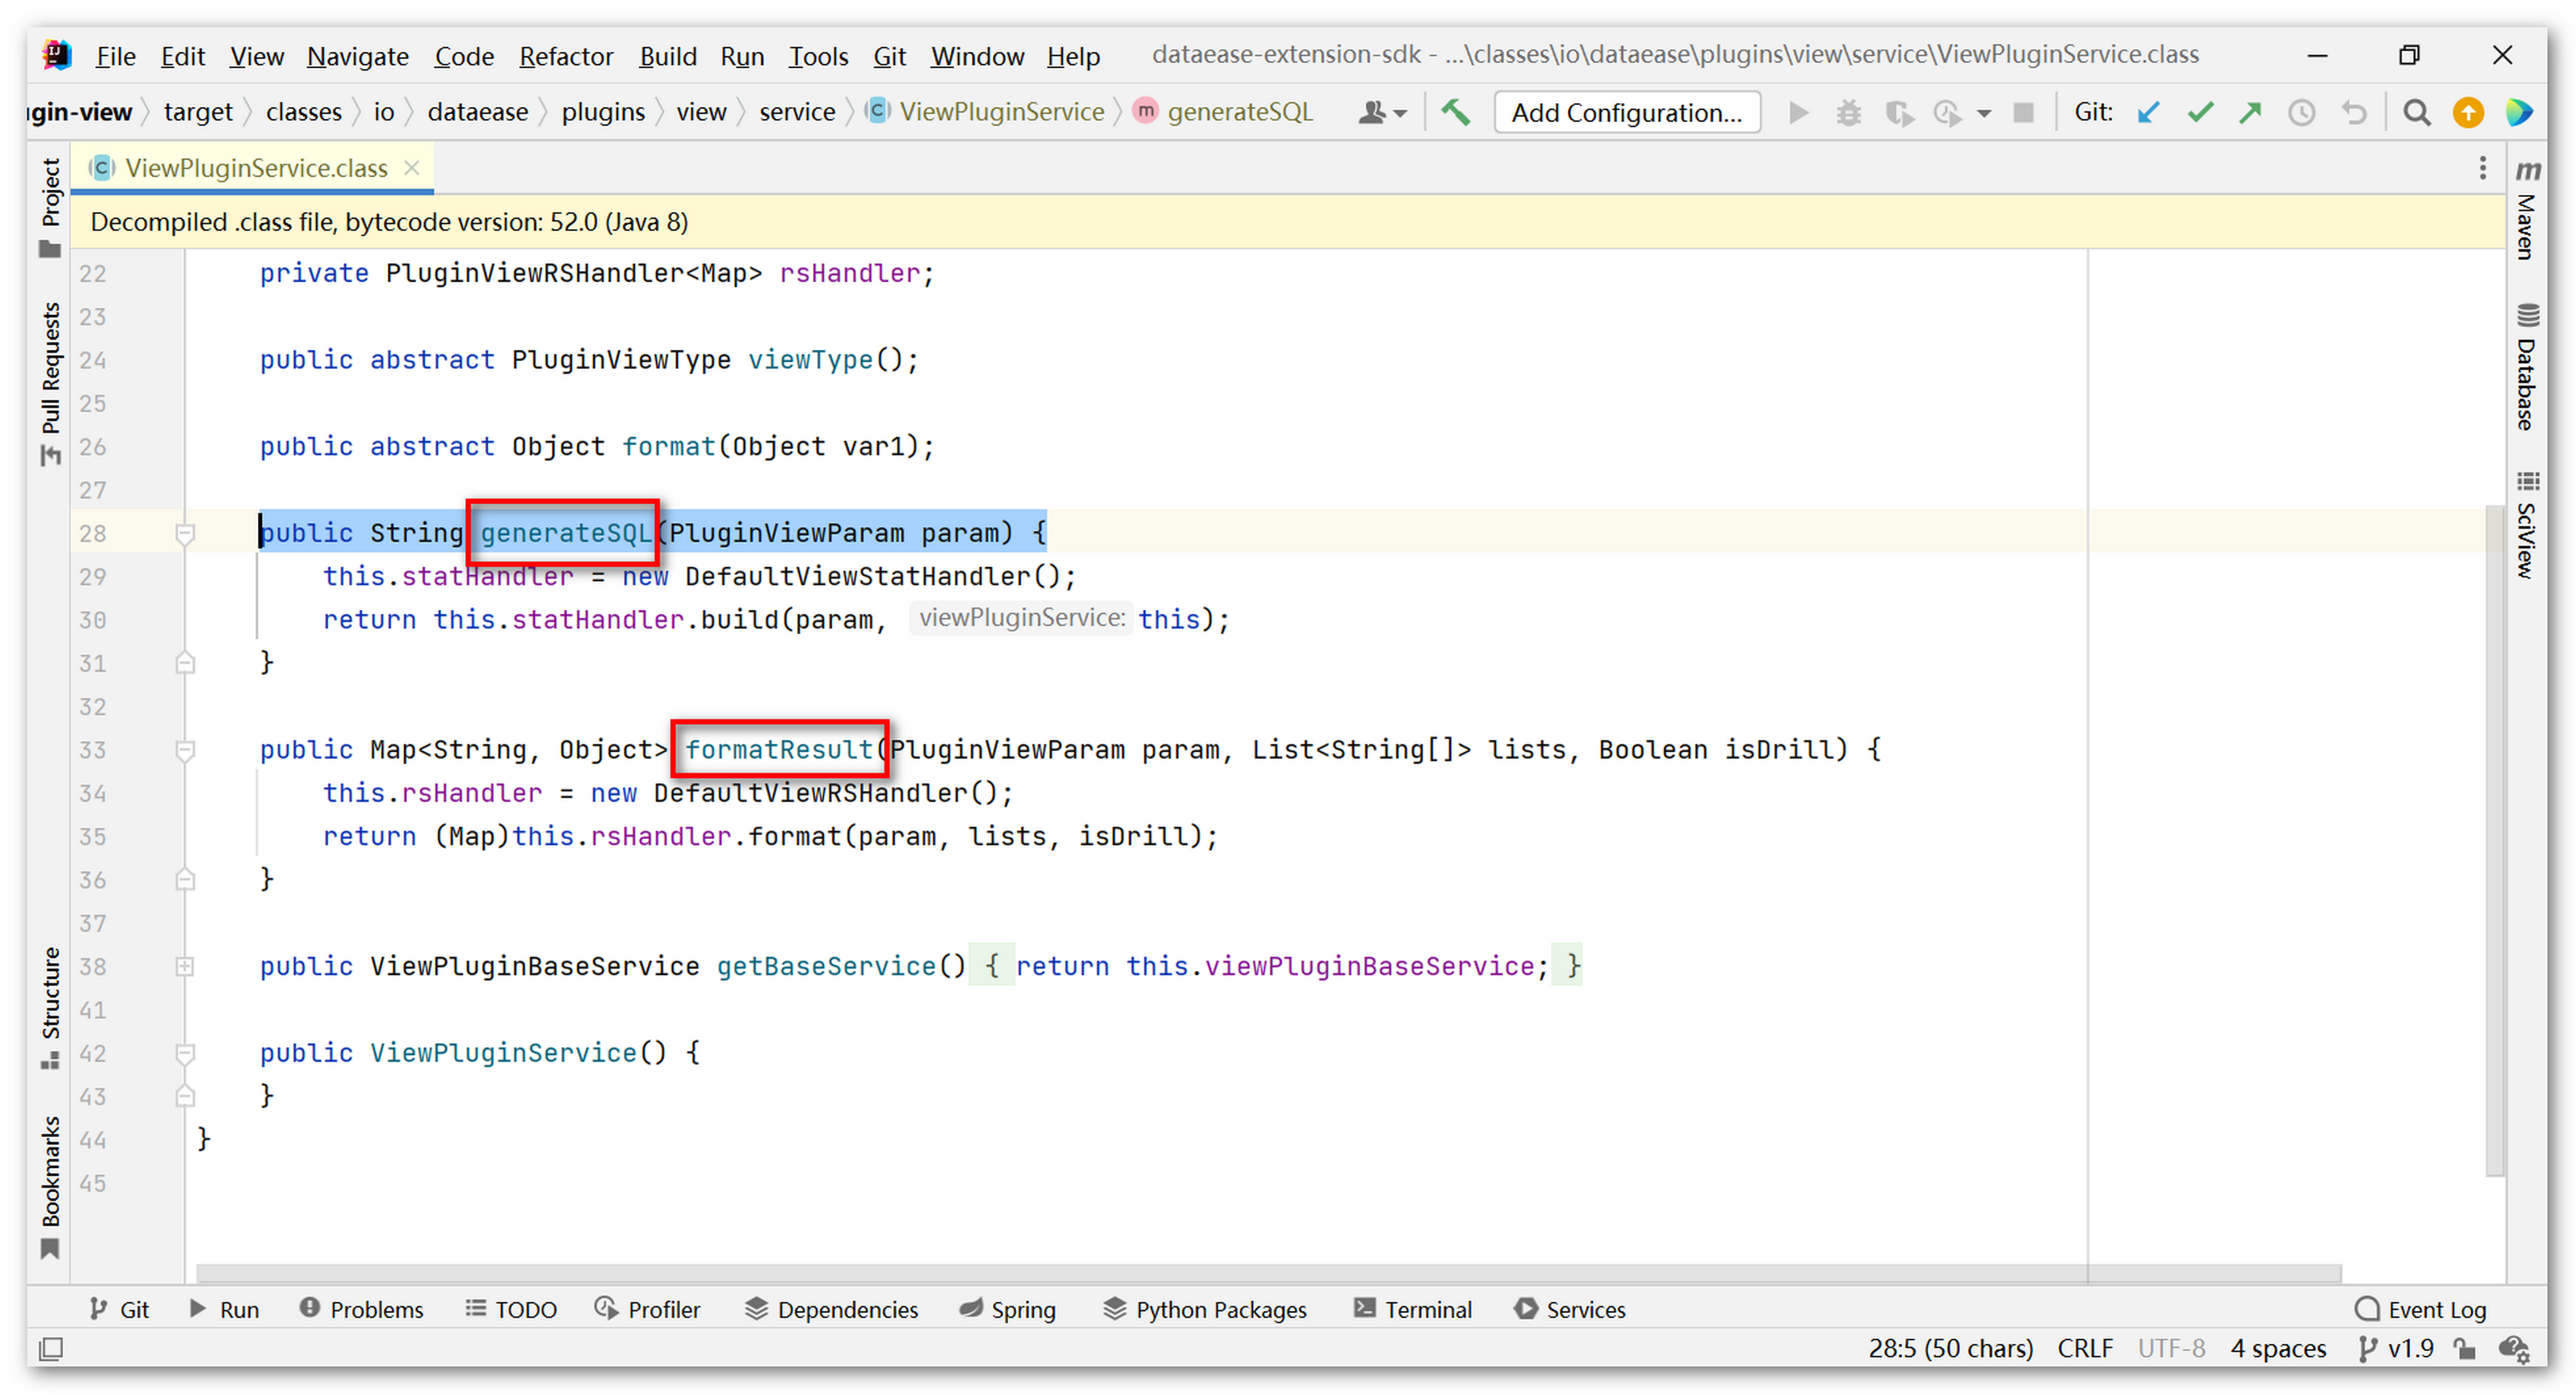Open Git show history clock icon
This screenshot has width=2576, height=1395.
coord(2301,112)
